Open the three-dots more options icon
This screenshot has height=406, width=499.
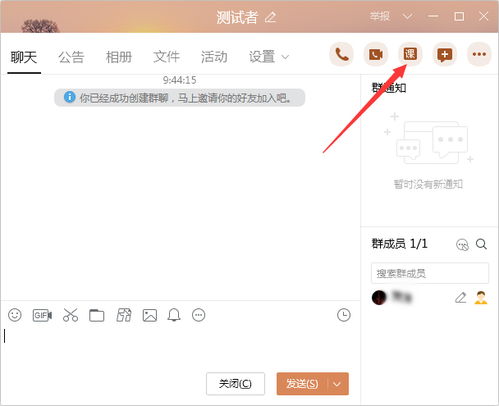click(479, 54)
